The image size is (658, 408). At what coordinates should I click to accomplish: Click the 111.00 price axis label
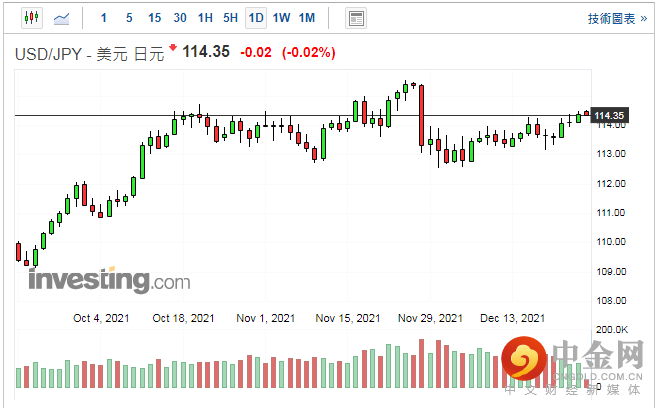point(611,213)
